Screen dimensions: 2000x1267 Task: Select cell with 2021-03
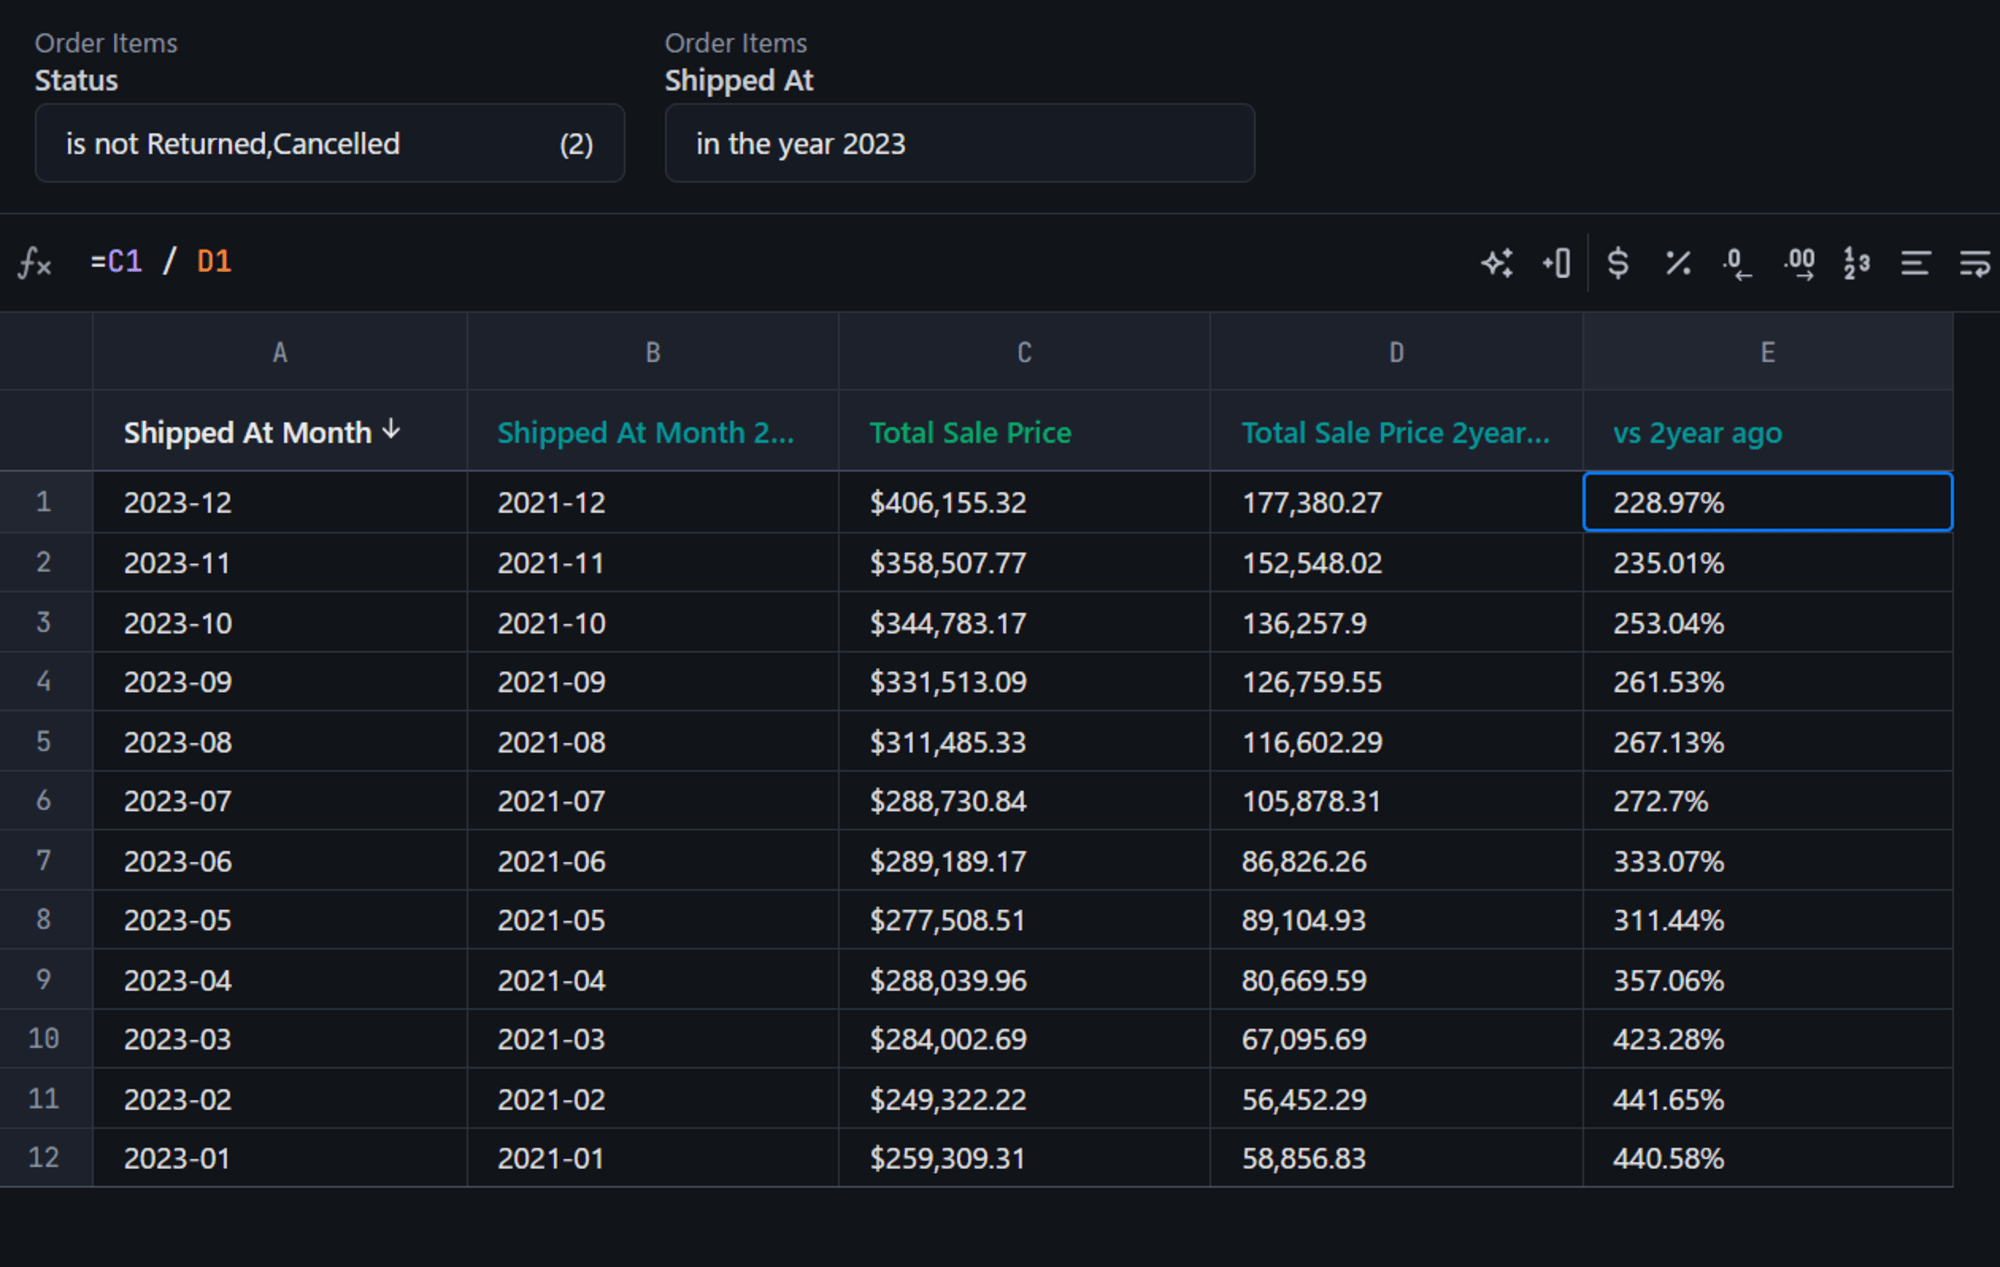[653, 1039]
